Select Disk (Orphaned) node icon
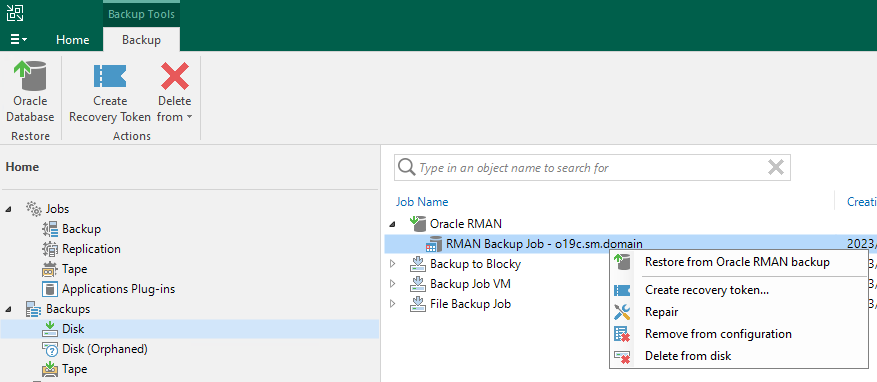 (x=50, y=350)
